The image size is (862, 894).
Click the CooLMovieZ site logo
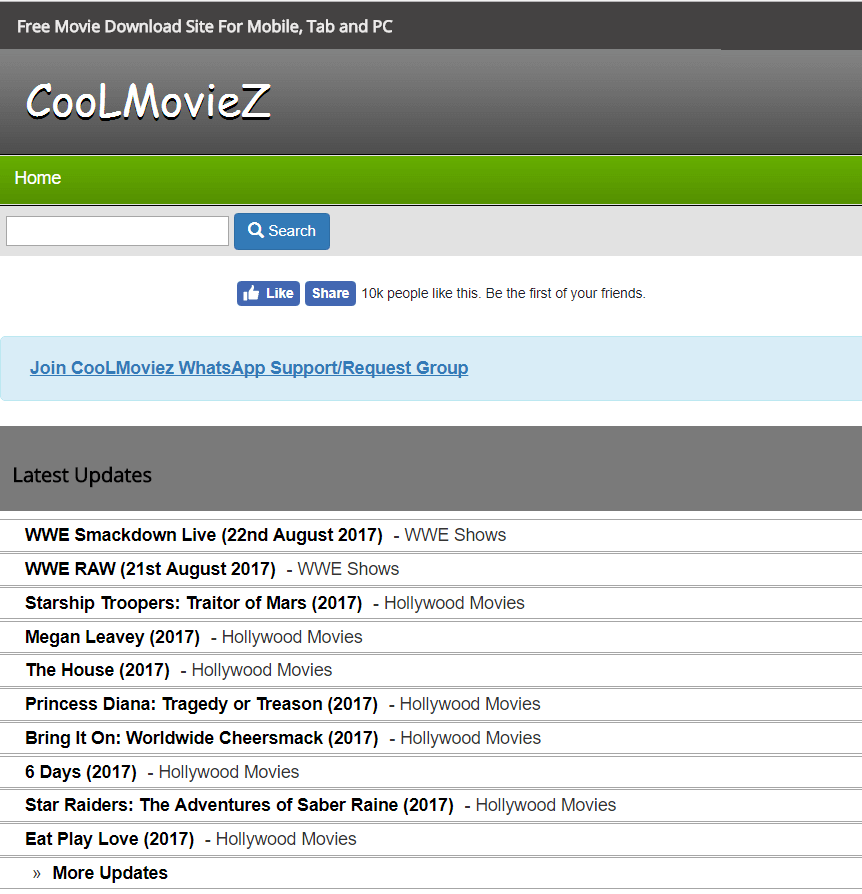click(x=148, y=101)
